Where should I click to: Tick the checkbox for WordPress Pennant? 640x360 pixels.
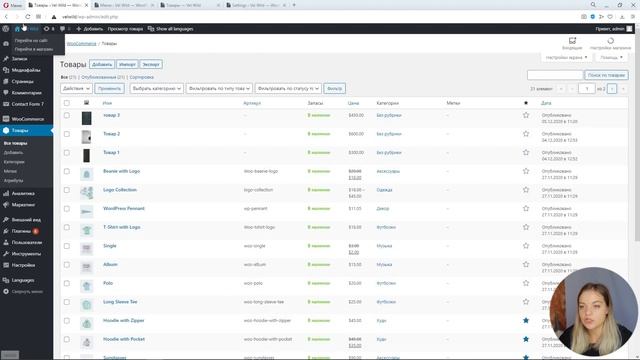(67, 209)
